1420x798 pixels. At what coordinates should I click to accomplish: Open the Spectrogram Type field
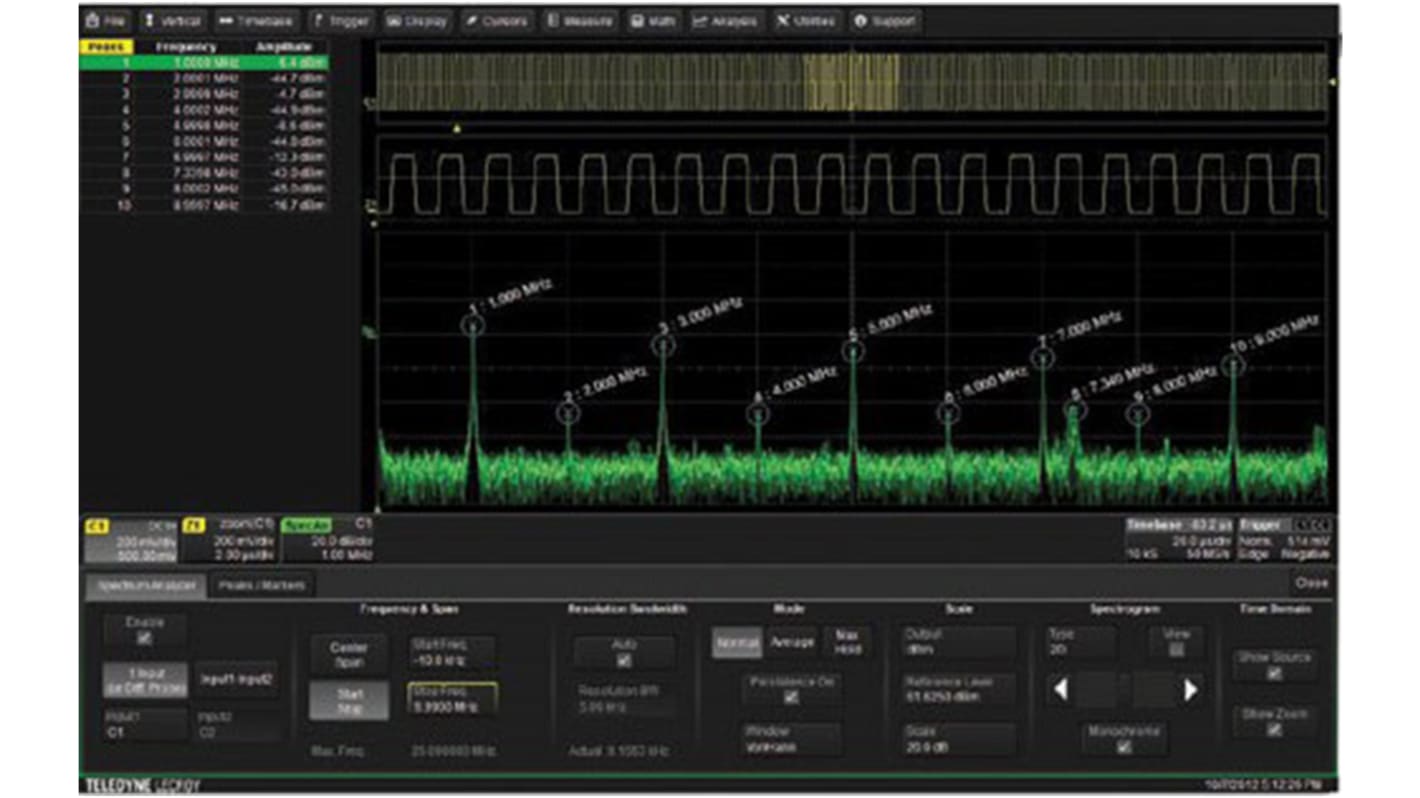1081,641
